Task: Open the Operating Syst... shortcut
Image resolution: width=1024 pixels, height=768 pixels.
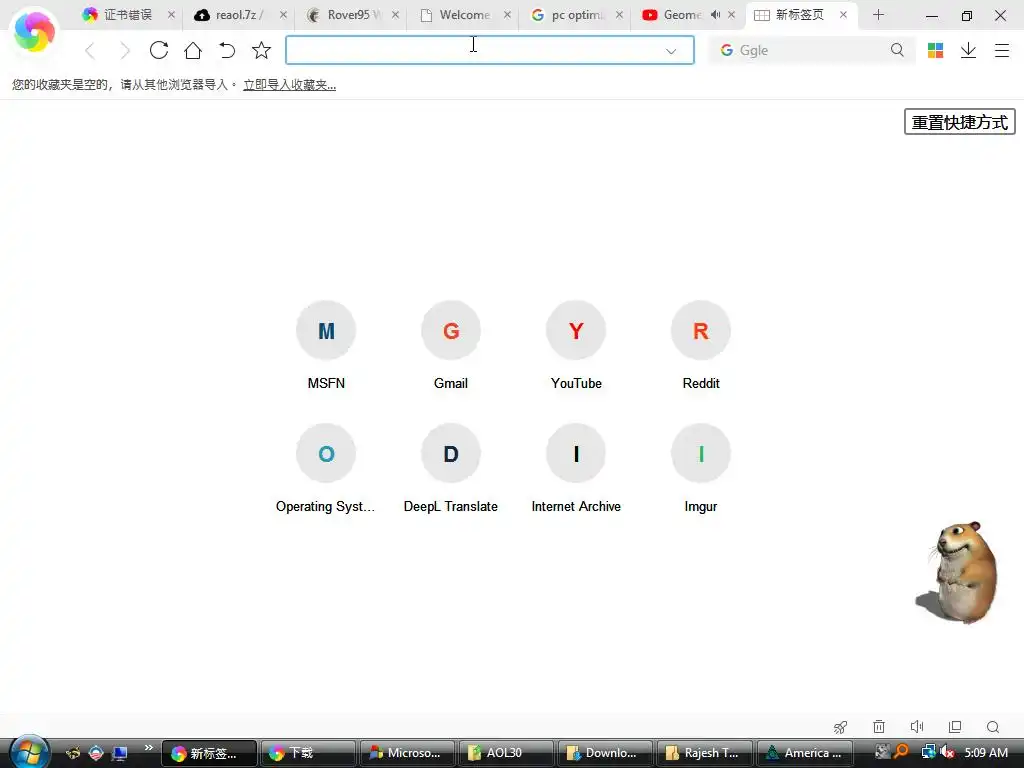Action: click(x=326, y=469)
